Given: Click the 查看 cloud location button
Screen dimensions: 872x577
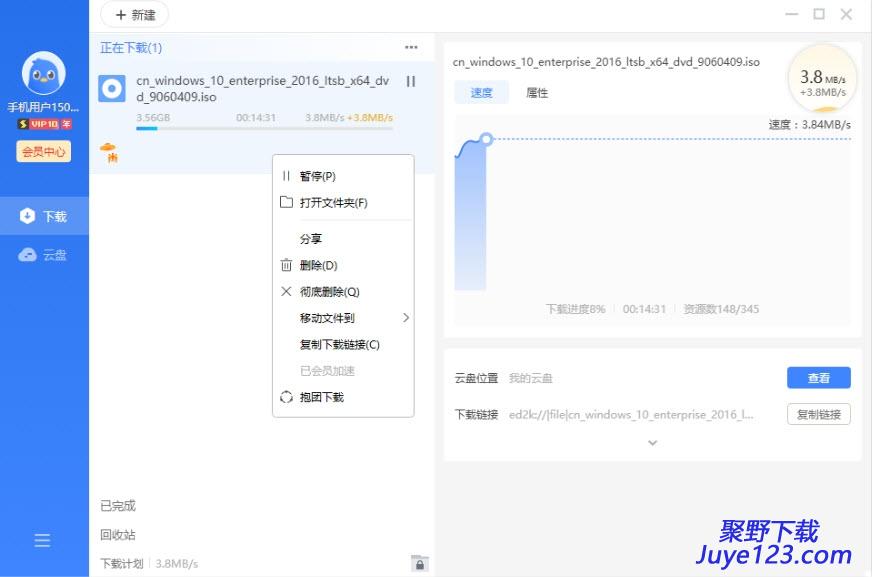Looking at the screenshot, I should tap(819, 378).
